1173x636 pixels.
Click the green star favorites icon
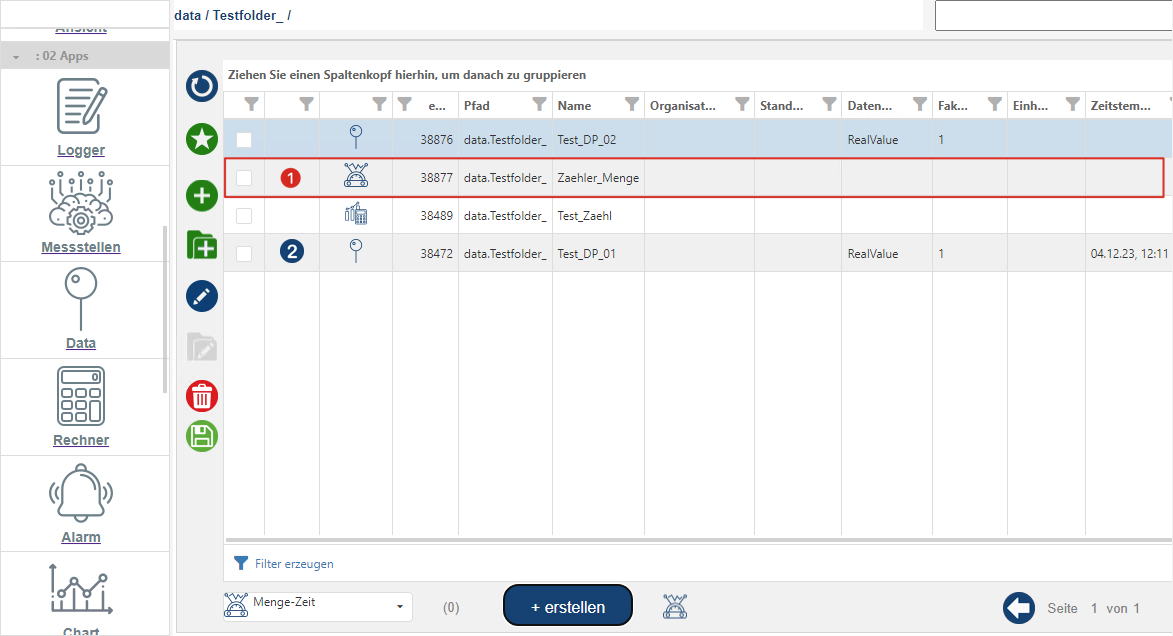(x=202, y=139)
